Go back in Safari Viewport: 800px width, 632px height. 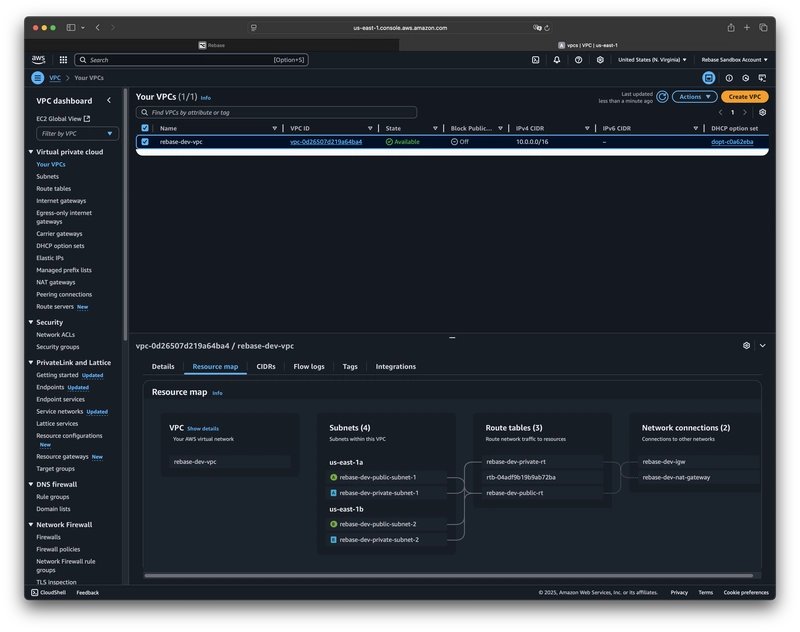97,28
